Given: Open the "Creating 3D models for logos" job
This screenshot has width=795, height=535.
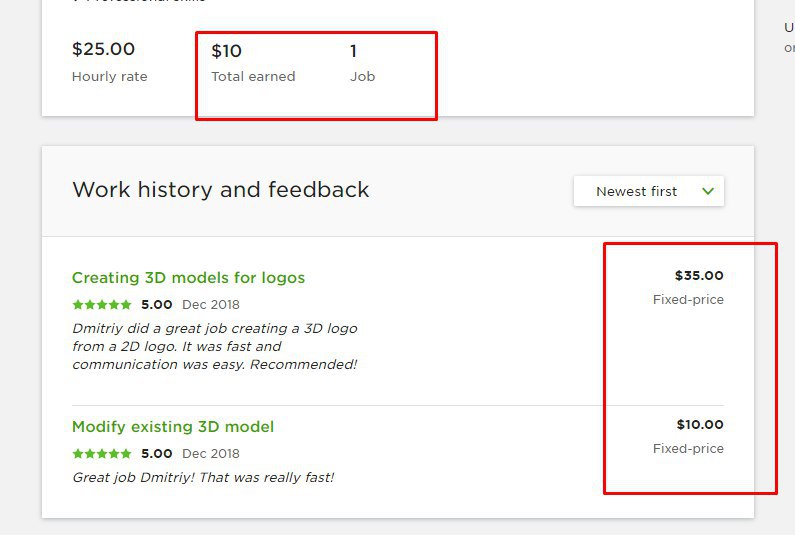Looking at the screenshot, I should pos(188,277).
